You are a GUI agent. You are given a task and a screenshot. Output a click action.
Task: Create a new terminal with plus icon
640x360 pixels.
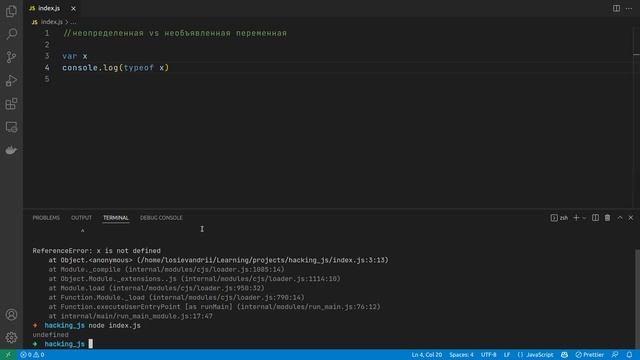pos(576,218)
